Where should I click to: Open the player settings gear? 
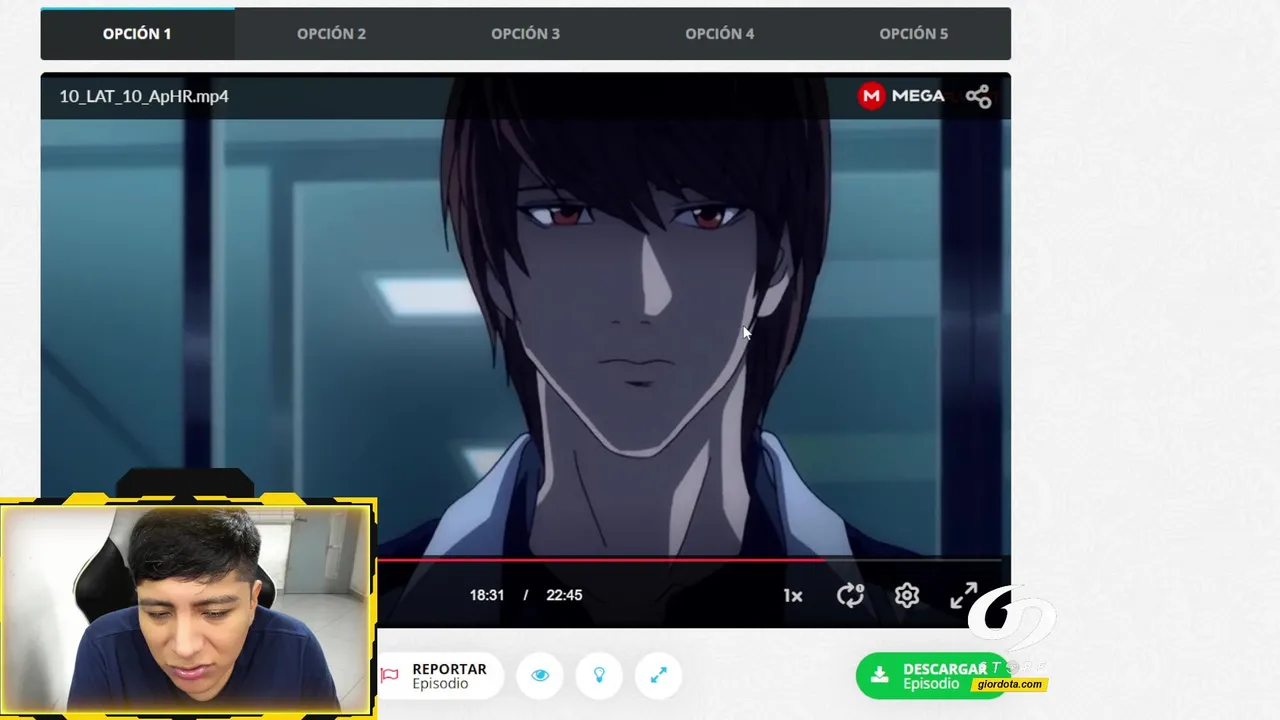click(x=907, y=595)
